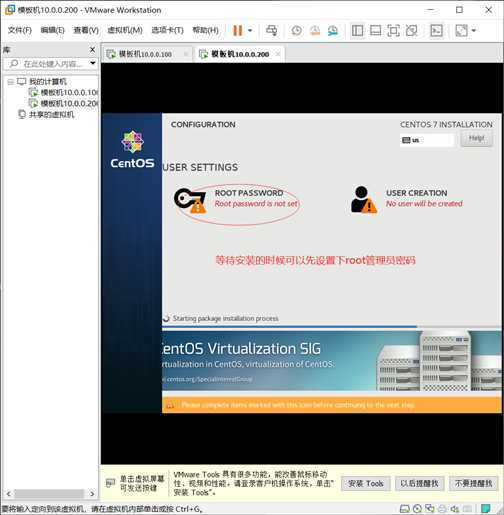This screenshot has width=504, height=515.
Task: Click the Help! button in installer
Action: [x=476, y=138]
